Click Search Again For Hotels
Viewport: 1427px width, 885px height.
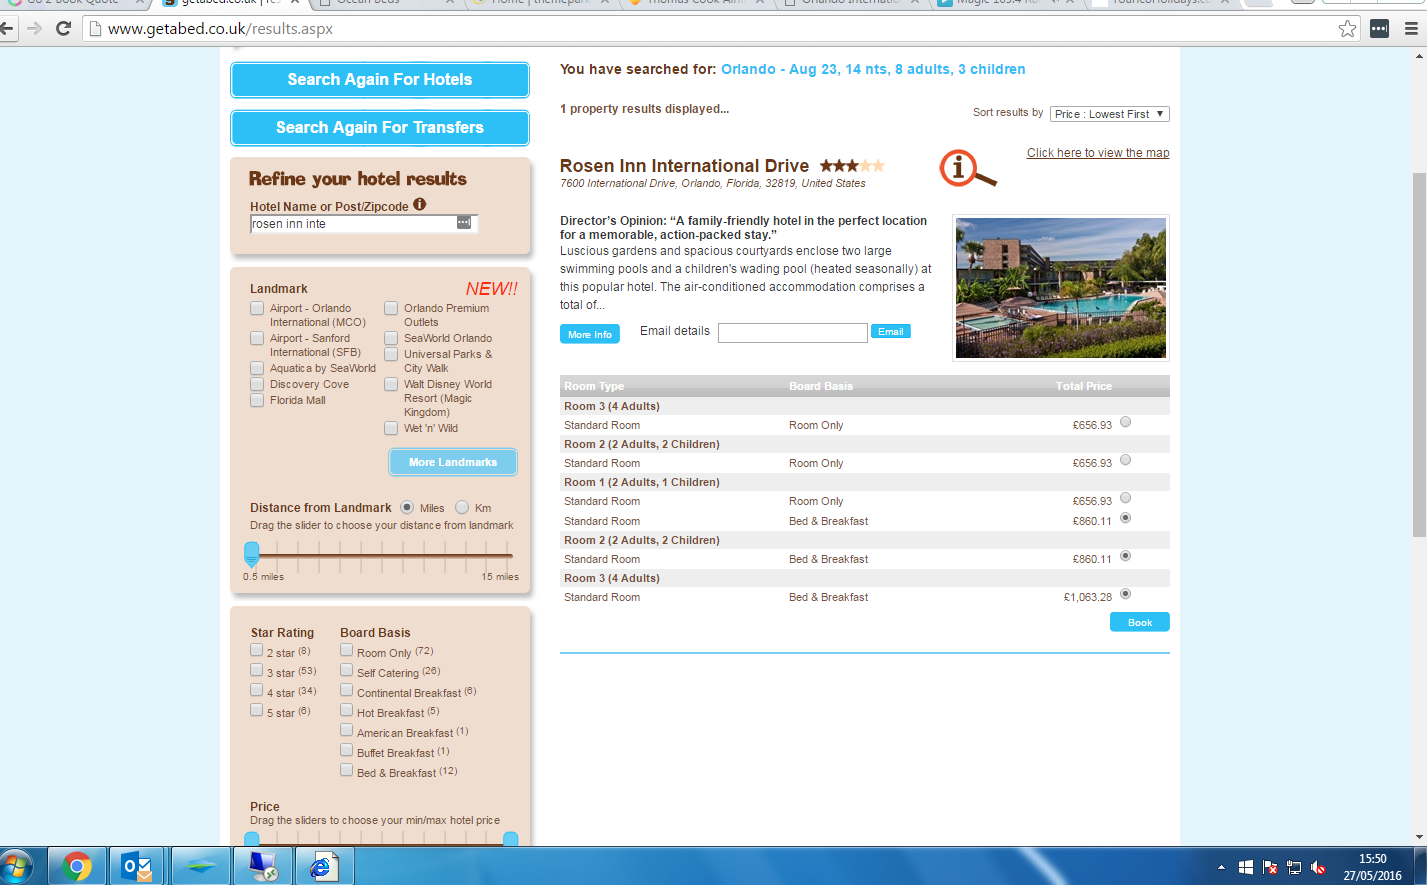[380, 80]
